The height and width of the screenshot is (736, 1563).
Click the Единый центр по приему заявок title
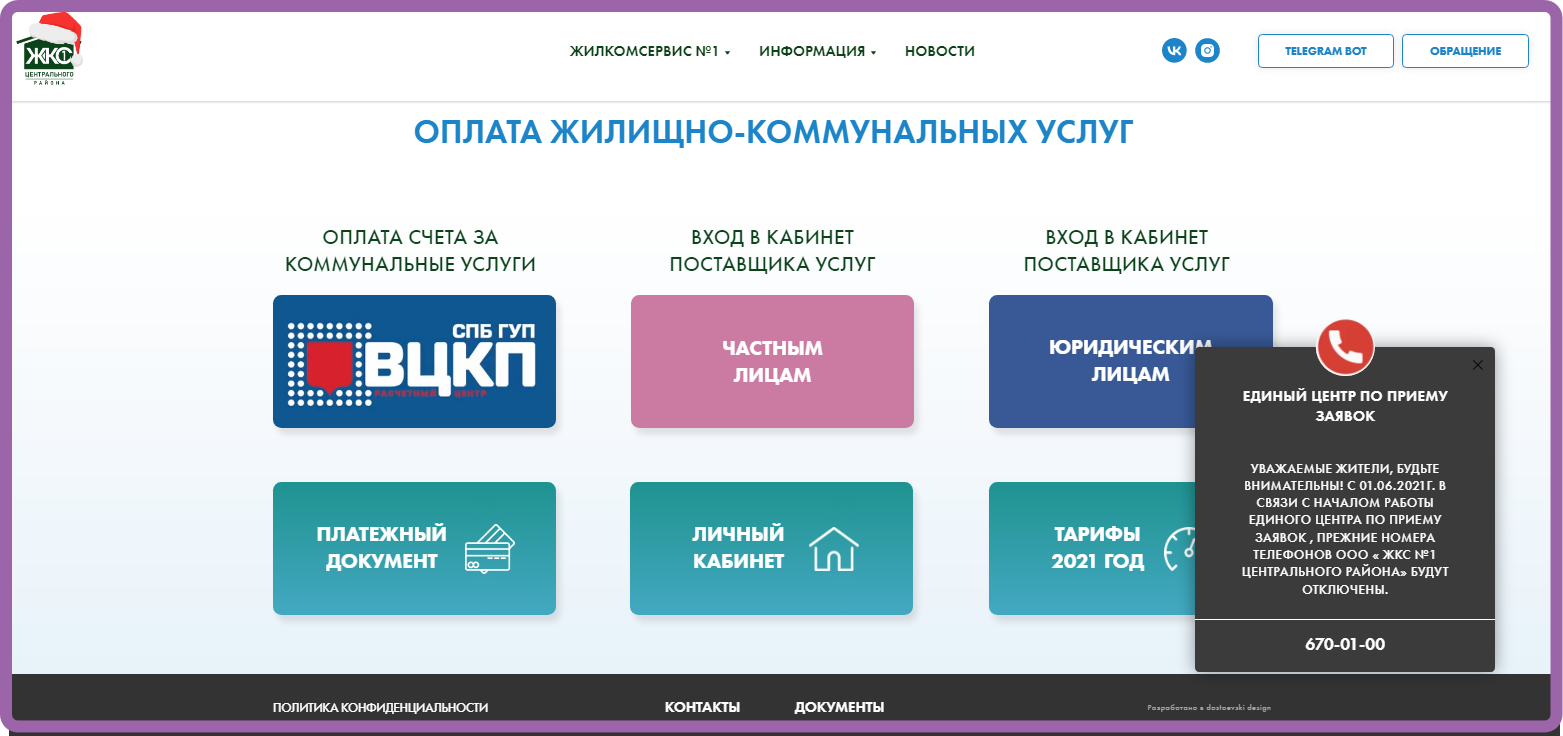[x=1345, y=406]
